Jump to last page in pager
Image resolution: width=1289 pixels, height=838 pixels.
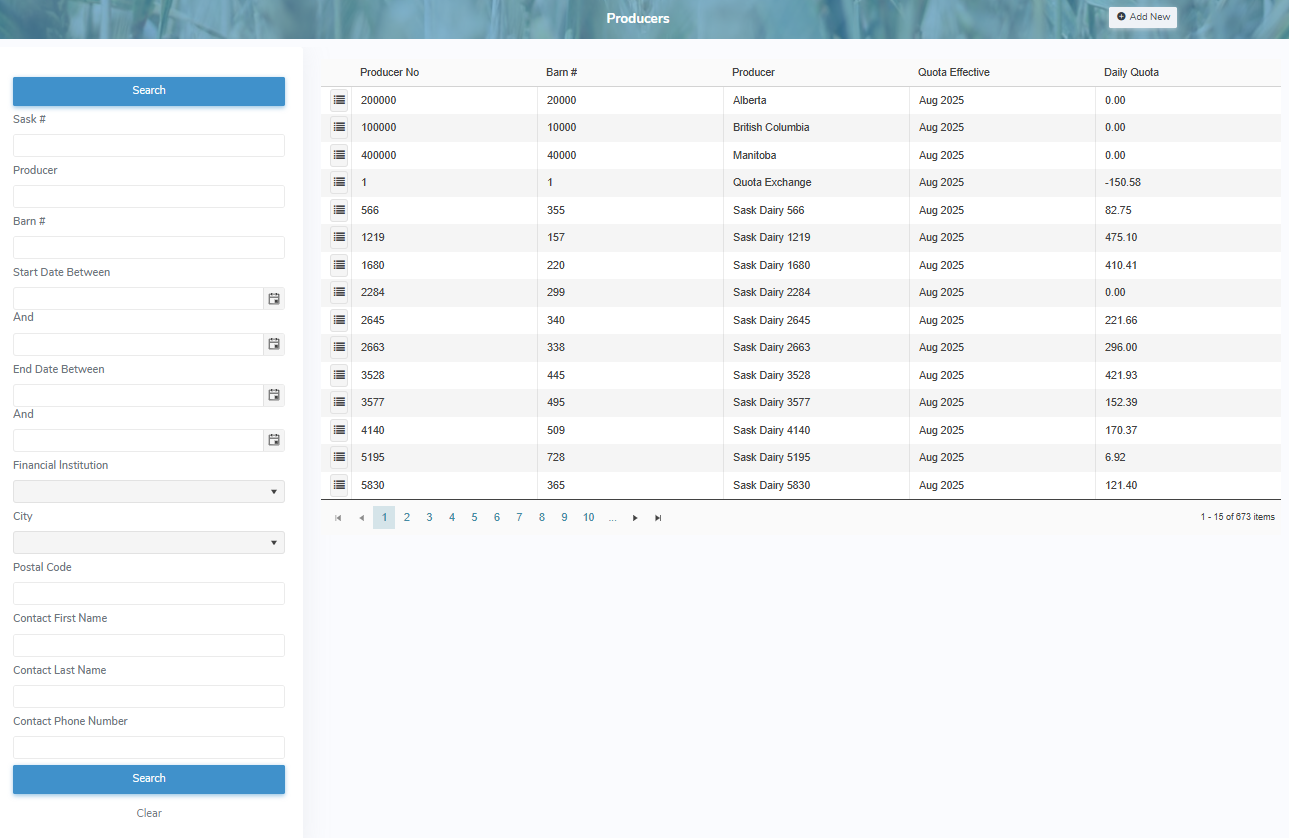pos(658,518)
